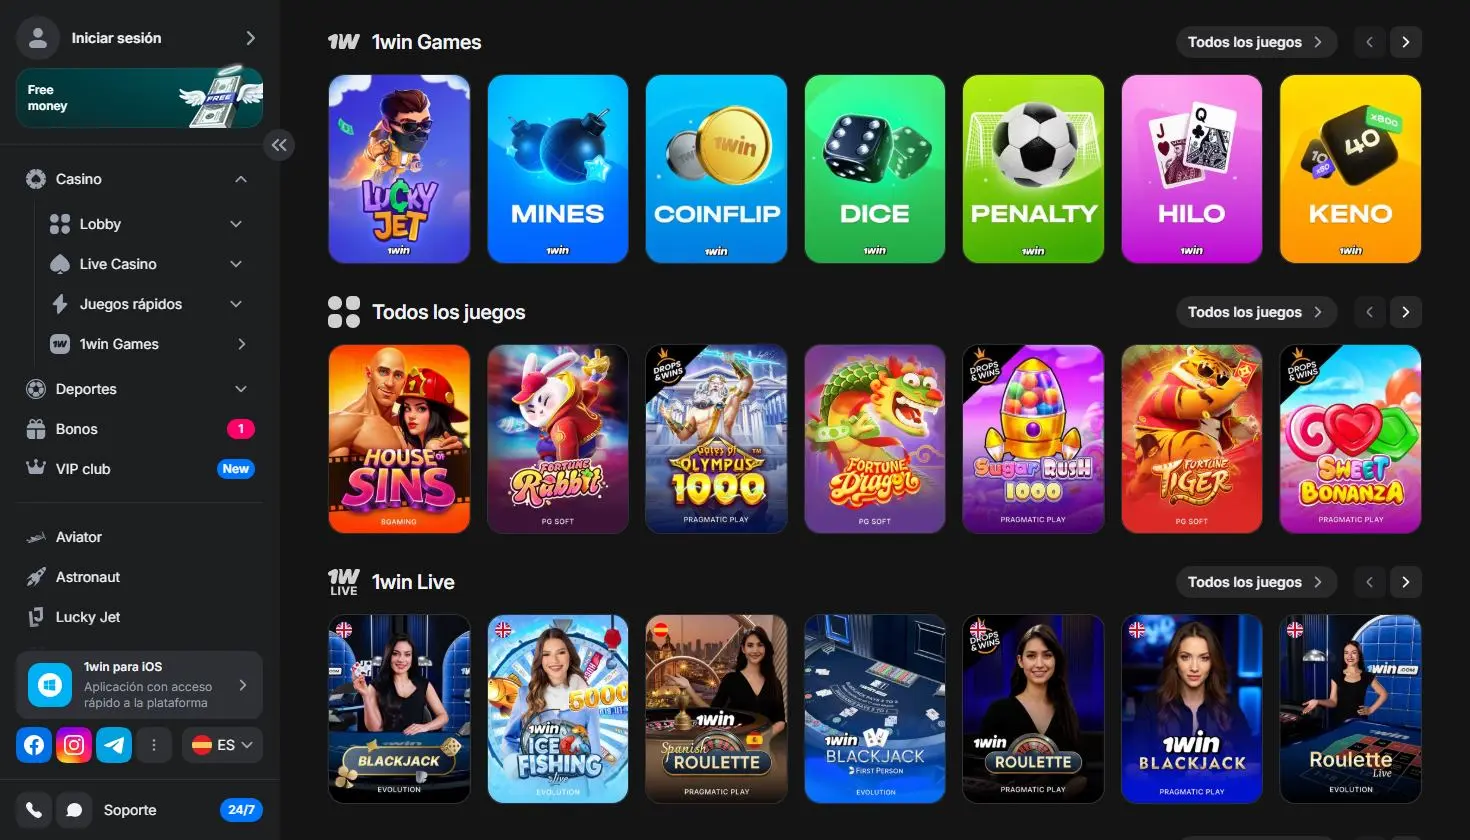Open the Mines game thumbnail
Viewport: 1470px width, 840px height.
point(558,169)
